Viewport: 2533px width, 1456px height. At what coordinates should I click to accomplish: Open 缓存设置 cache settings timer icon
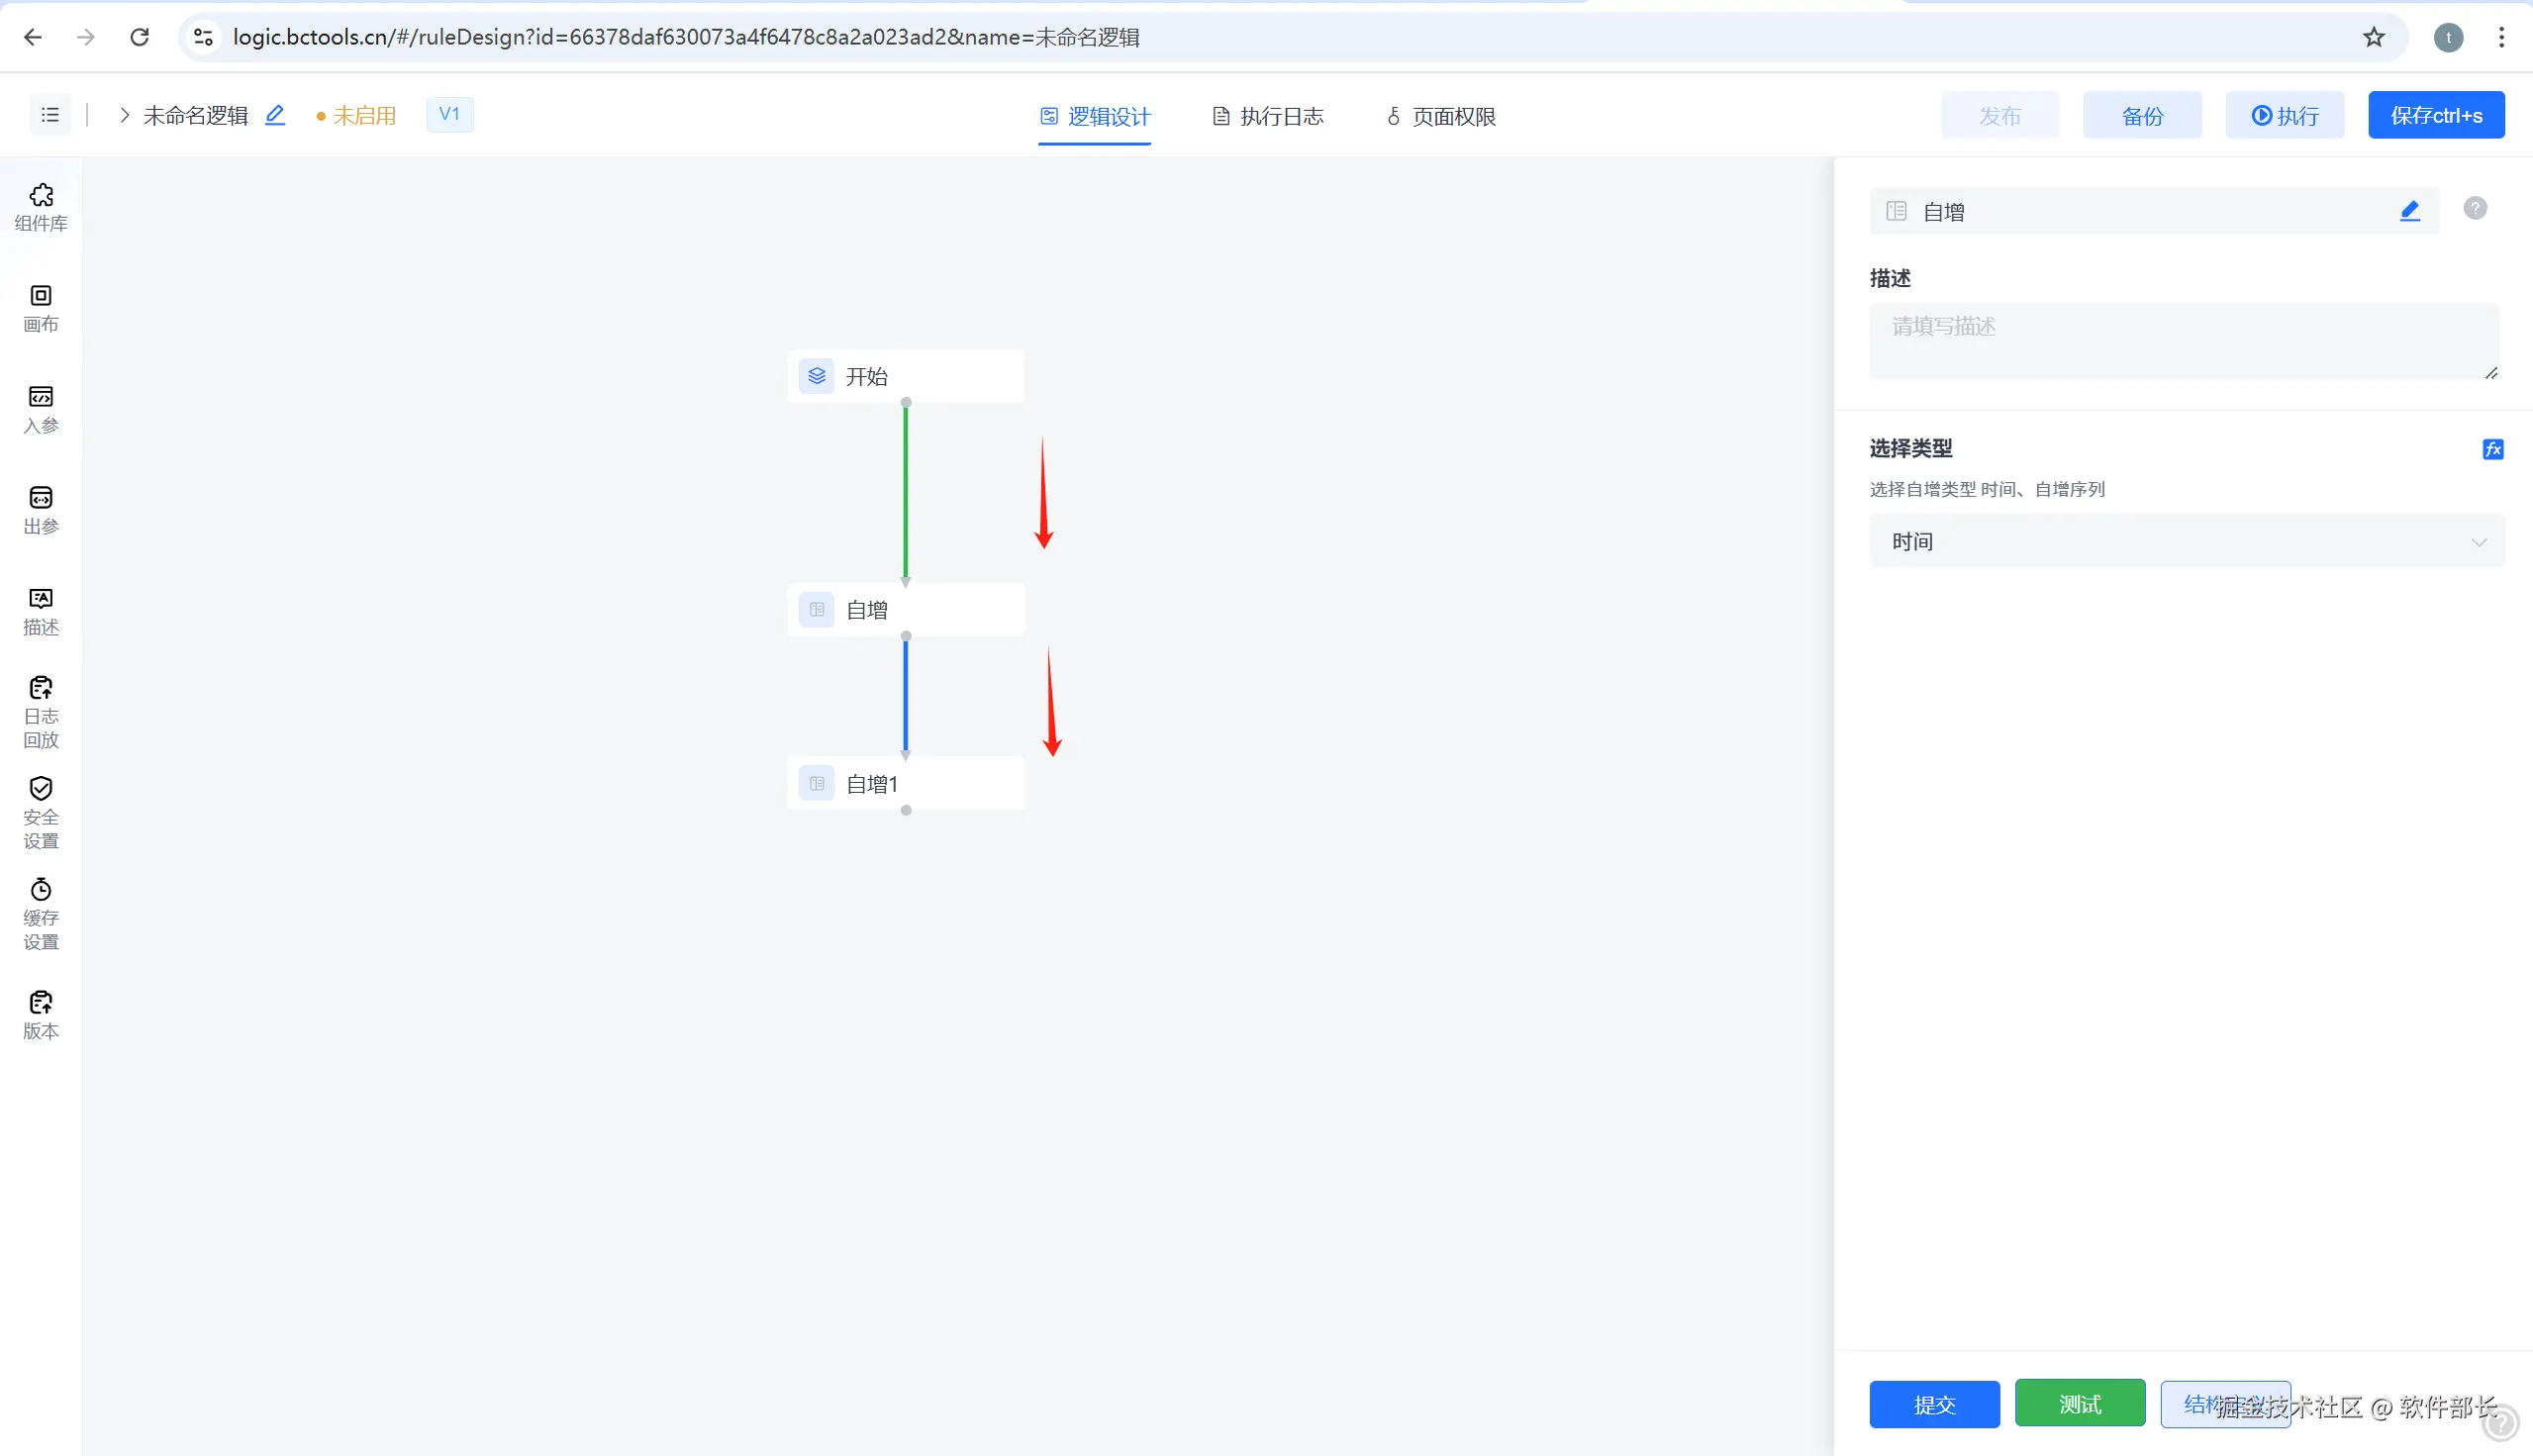[41, 913]
